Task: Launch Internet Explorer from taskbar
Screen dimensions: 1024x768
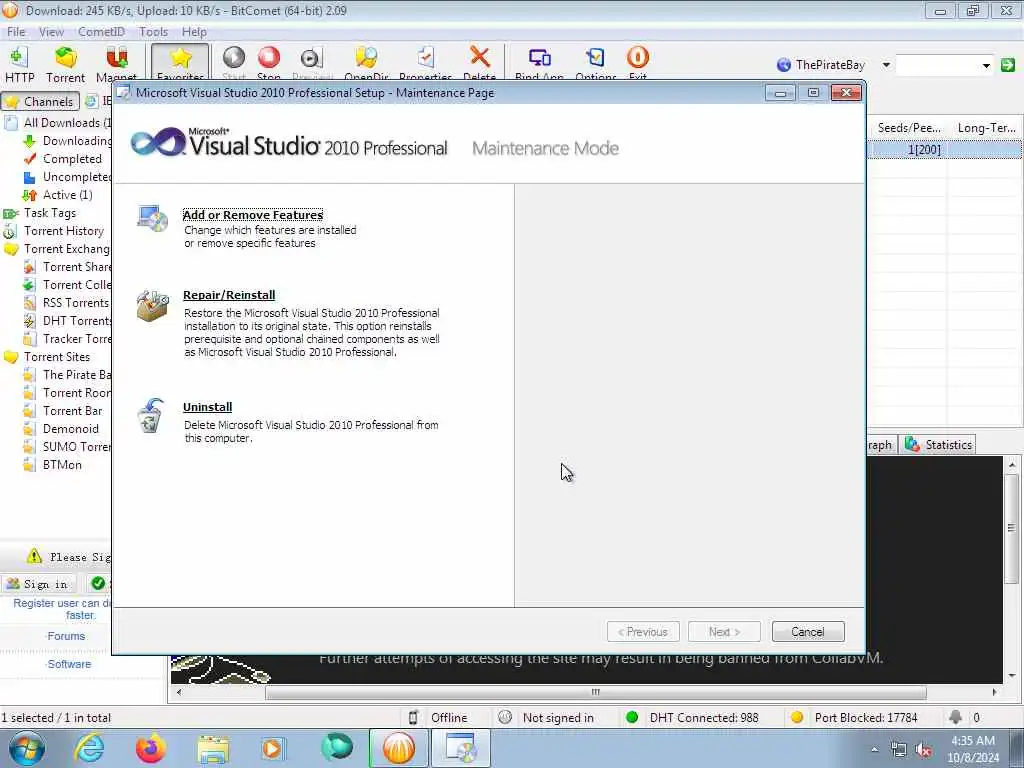Action: pyautogui.click(x=89, y=748)
